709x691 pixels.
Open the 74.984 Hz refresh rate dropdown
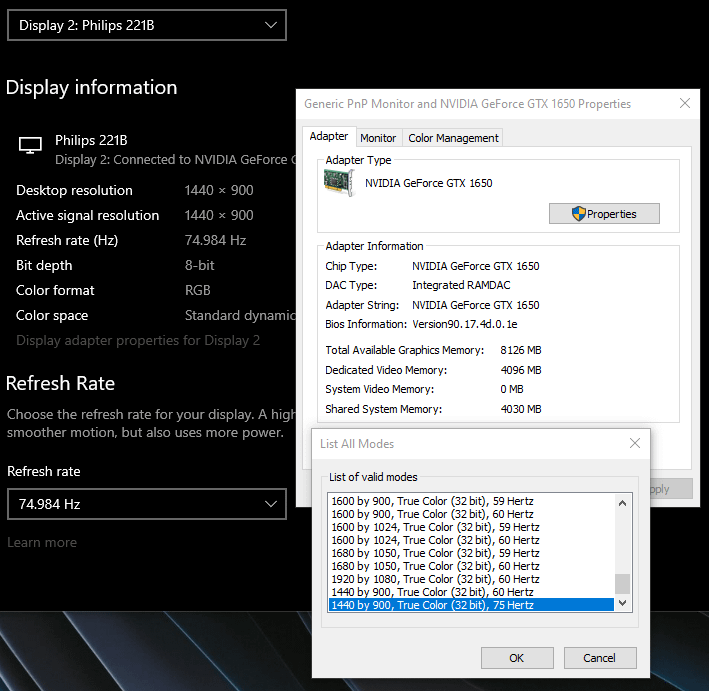point(147,504)
